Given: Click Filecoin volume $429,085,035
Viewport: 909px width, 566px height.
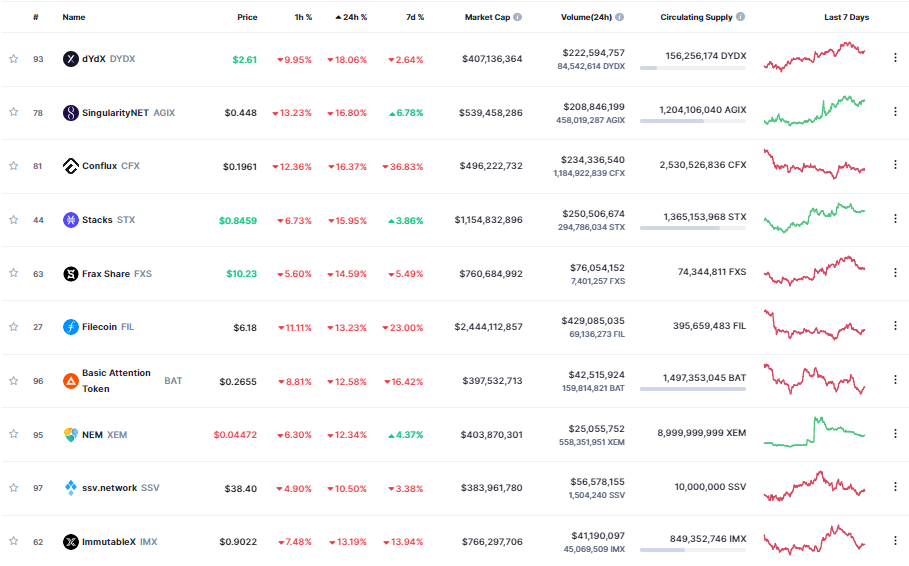Looking at the screenshot, I should 592,321.
